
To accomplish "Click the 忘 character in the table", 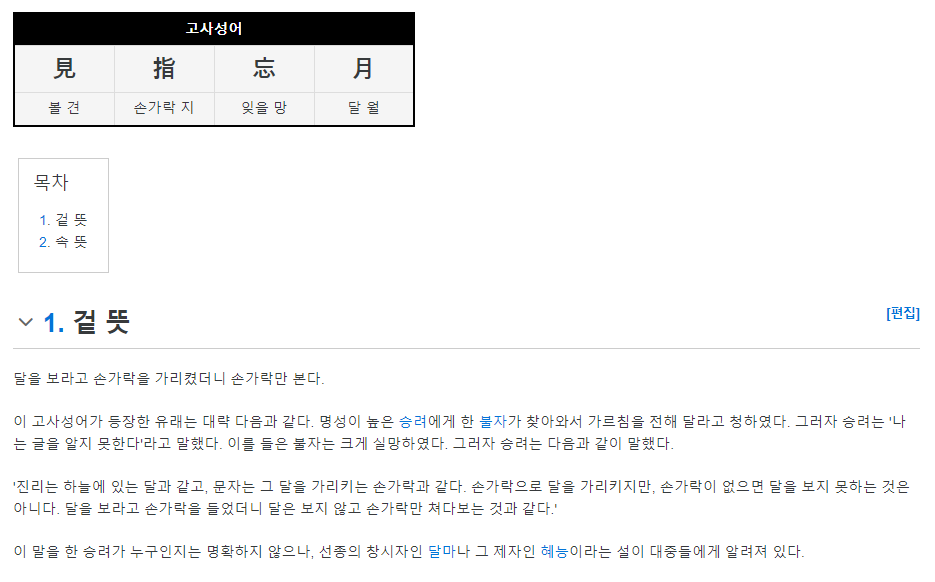I will [264, 69].
